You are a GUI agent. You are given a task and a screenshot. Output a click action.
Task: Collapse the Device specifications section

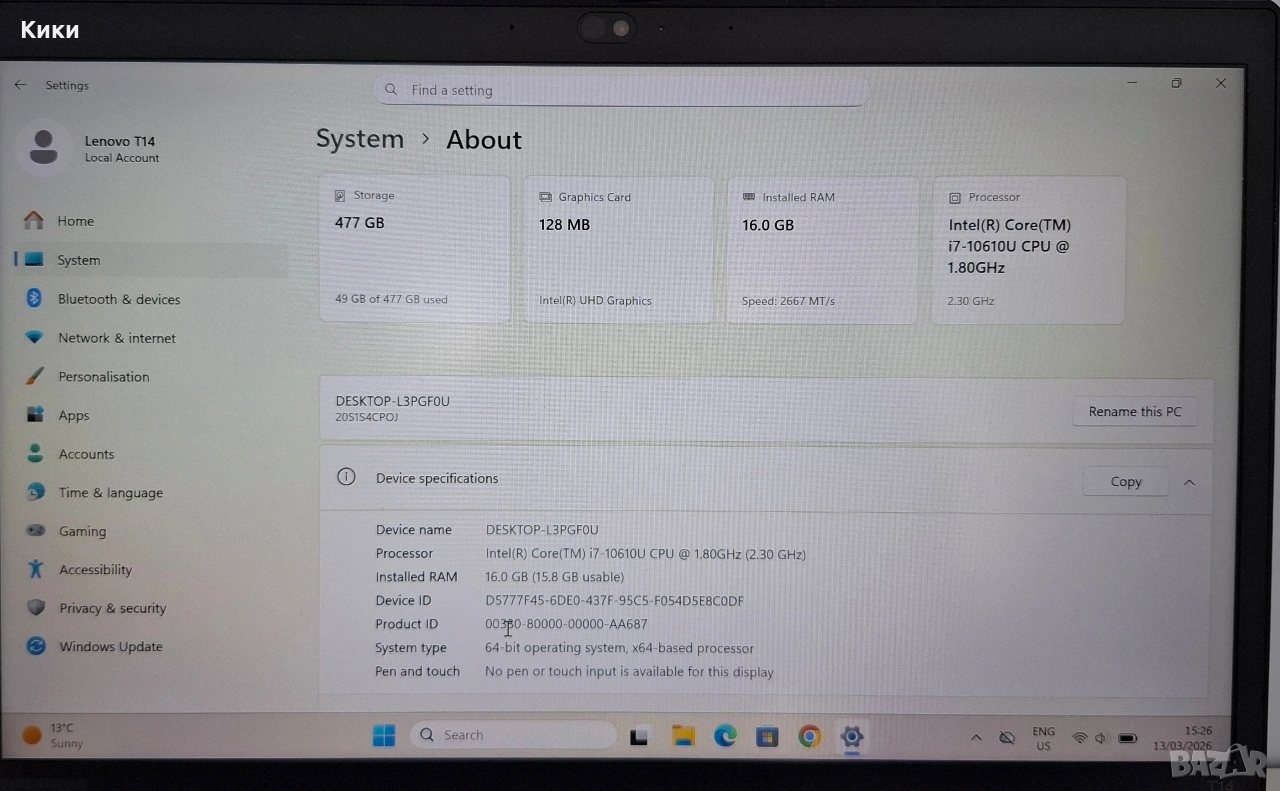(x=1189, y=482)
